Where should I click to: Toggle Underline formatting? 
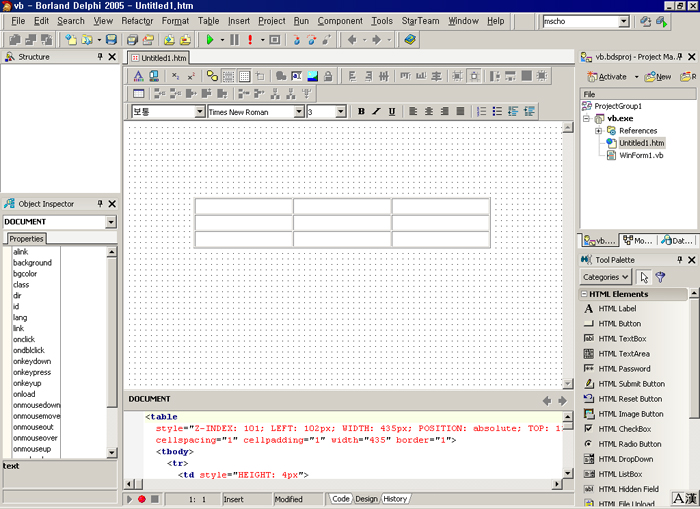pos(391,111)
